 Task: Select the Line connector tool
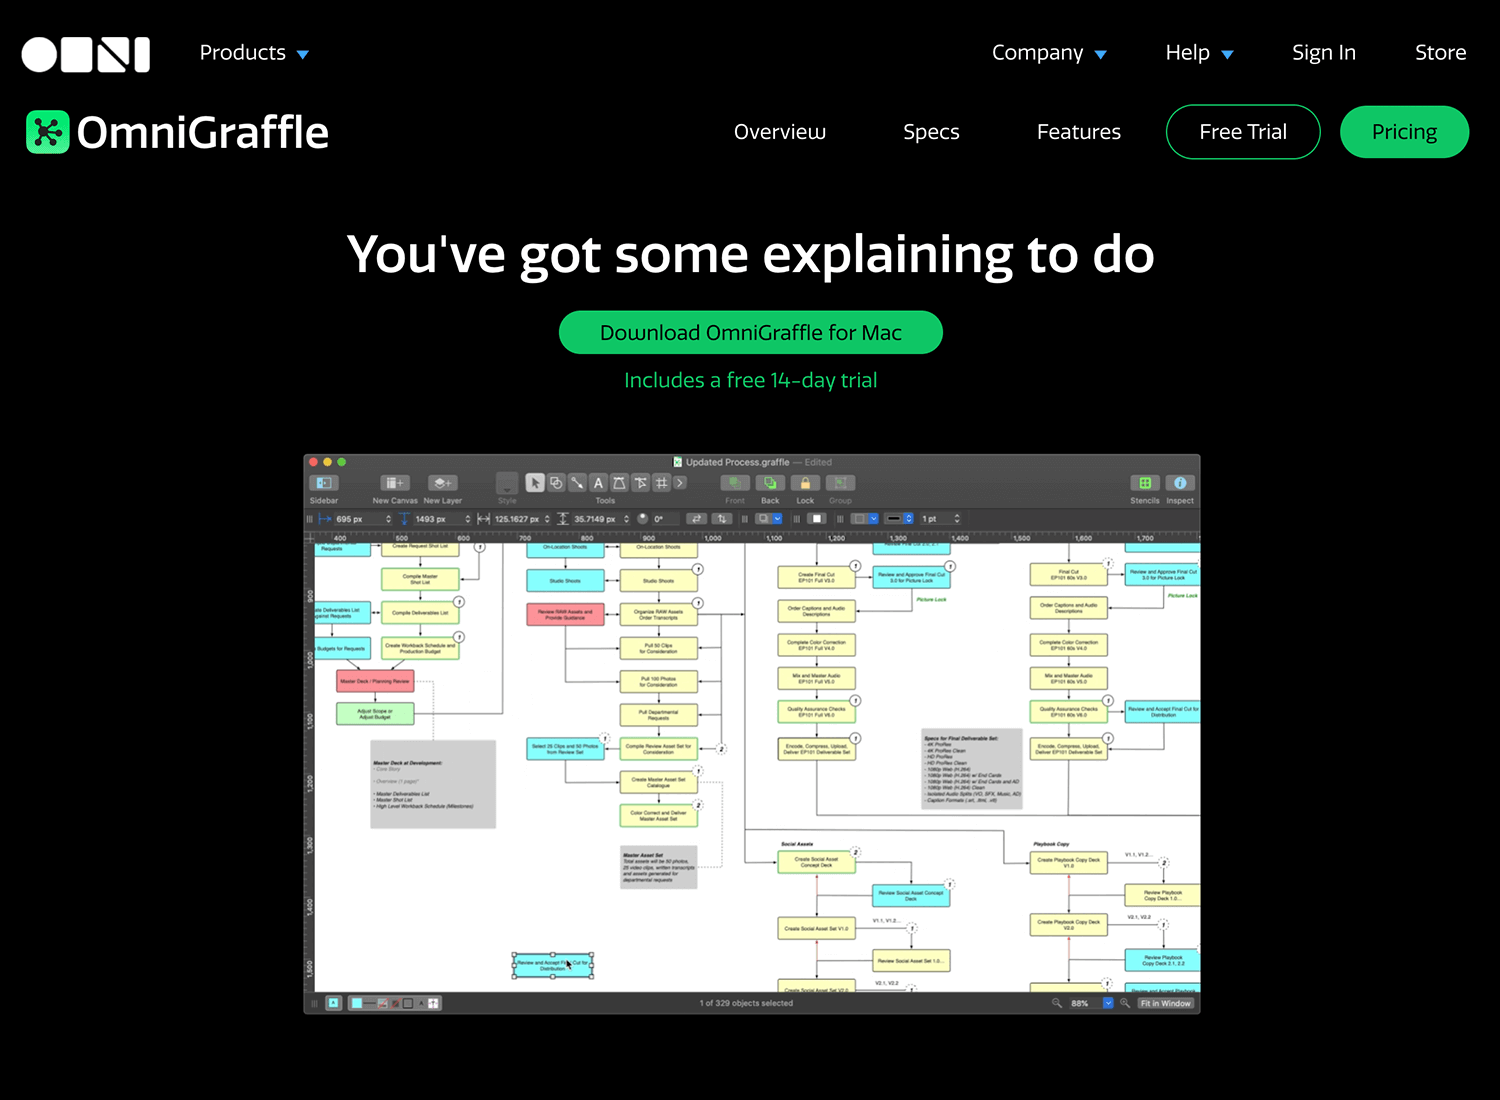point(577,483)
